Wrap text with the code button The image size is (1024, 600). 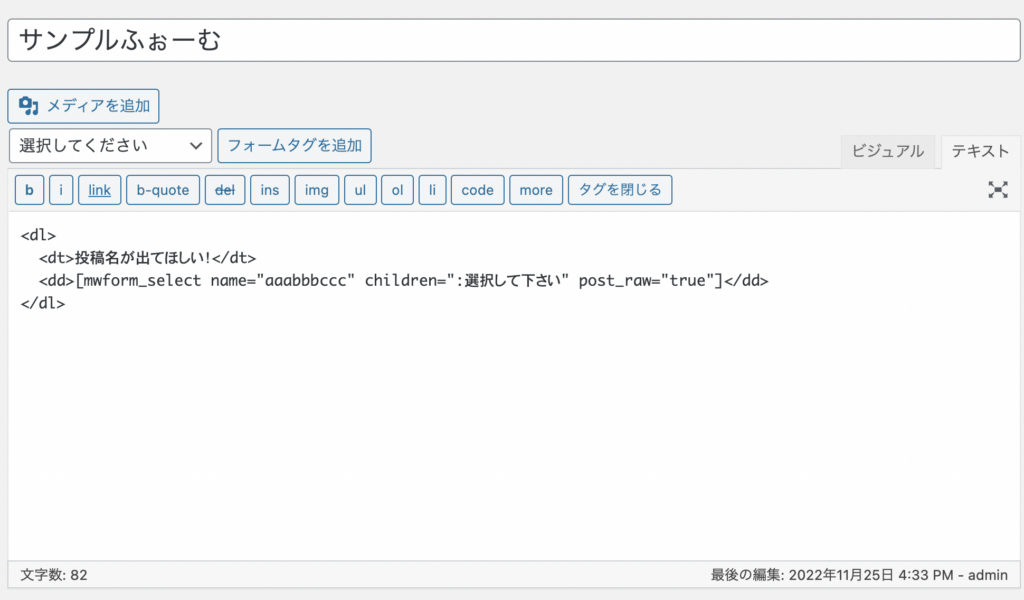coord(477,190)
